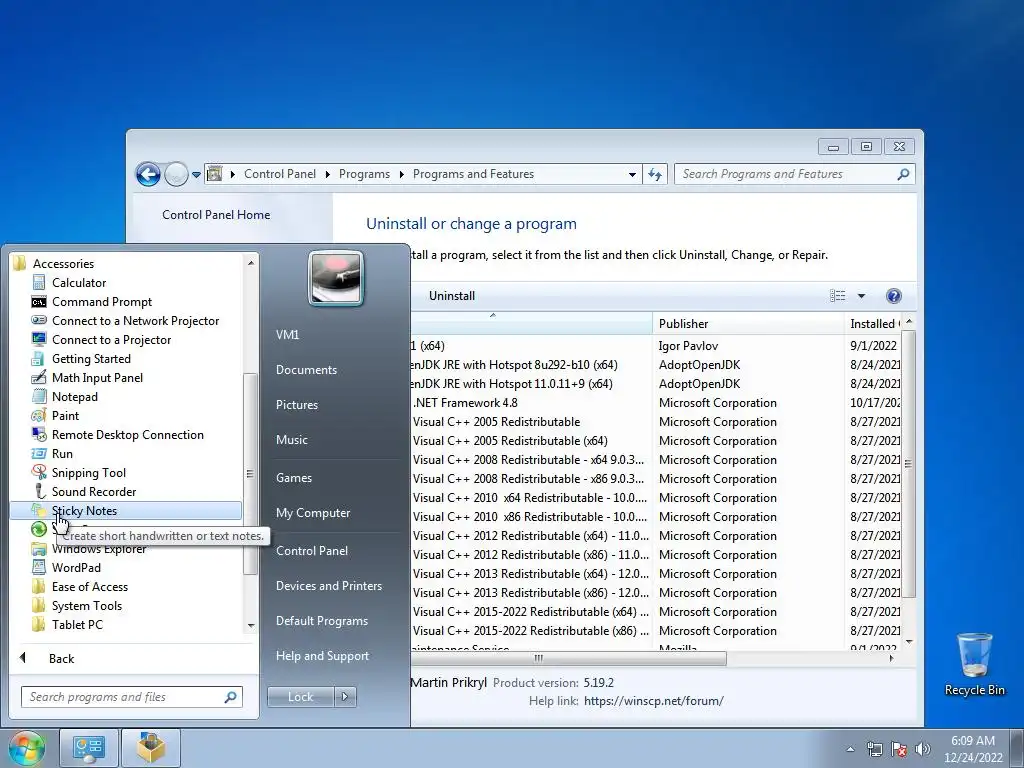Open the Run dialog
The width and height of the screenshot is (1024, 768).
(62, 453)
